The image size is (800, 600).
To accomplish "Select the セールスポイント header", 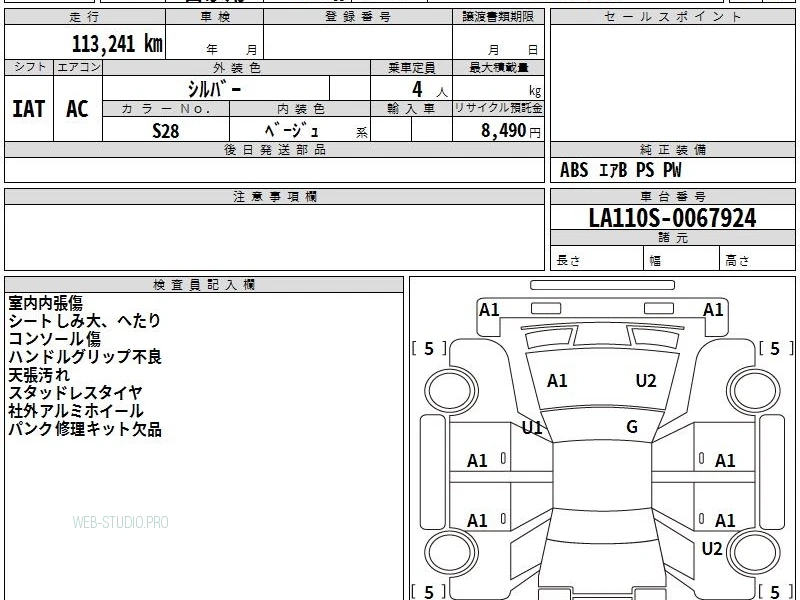I will (x=672, y=17).
